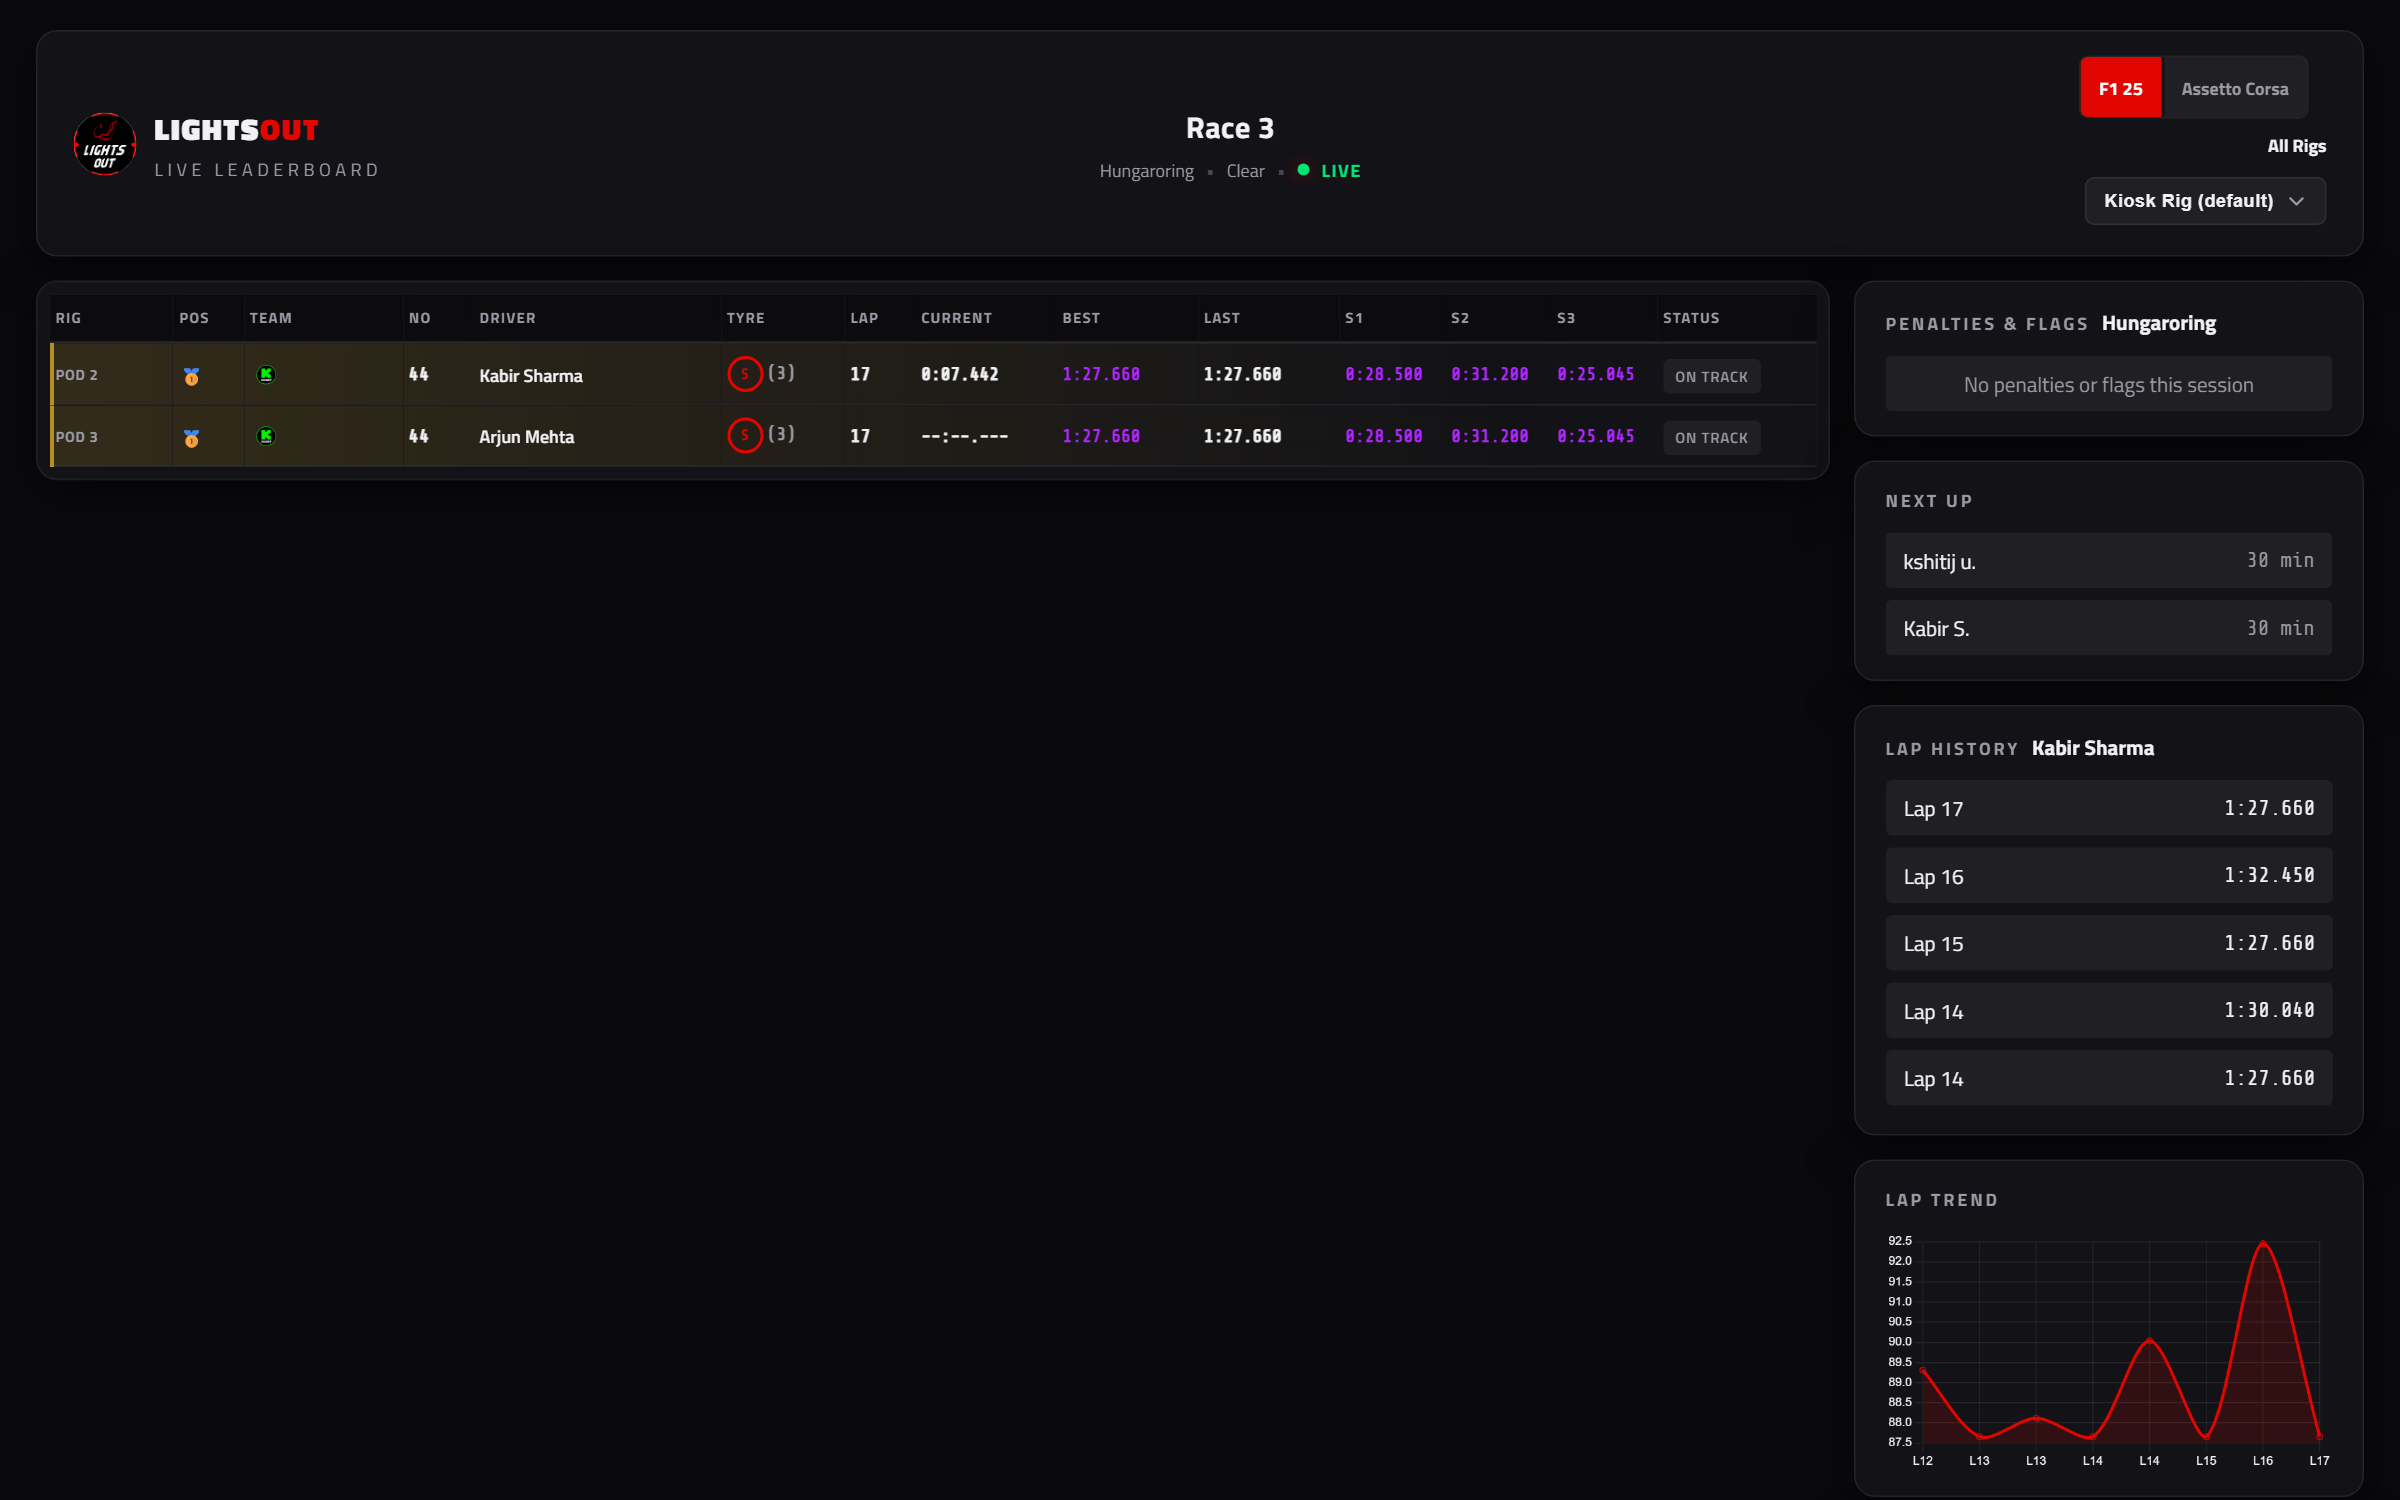Click the CURRENT column header
Screen dimensions: 2400x1500
tap(956, 318)
